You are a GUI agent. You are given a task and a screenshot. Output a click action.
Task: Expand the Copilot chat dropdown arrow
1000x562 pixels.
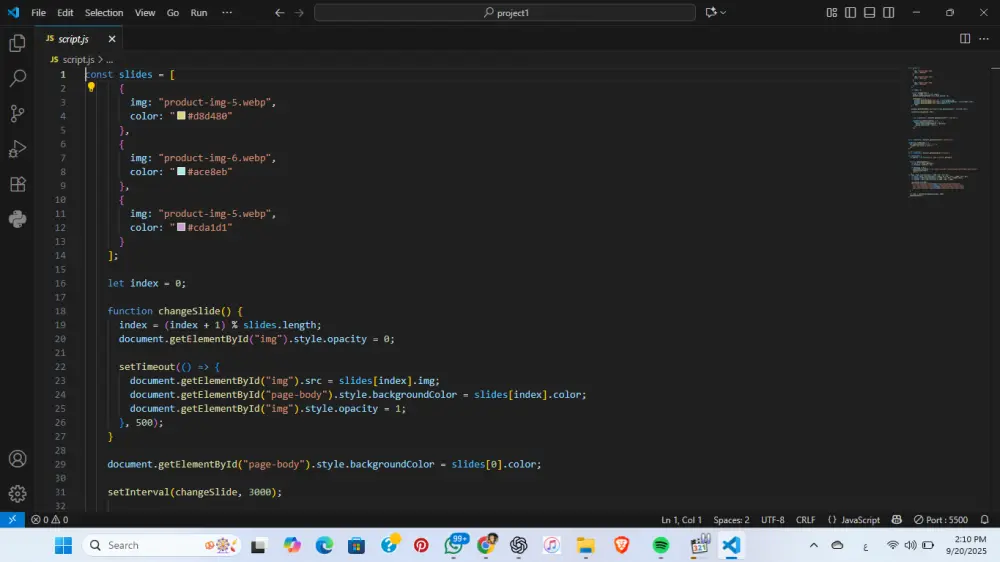(723, 13)
